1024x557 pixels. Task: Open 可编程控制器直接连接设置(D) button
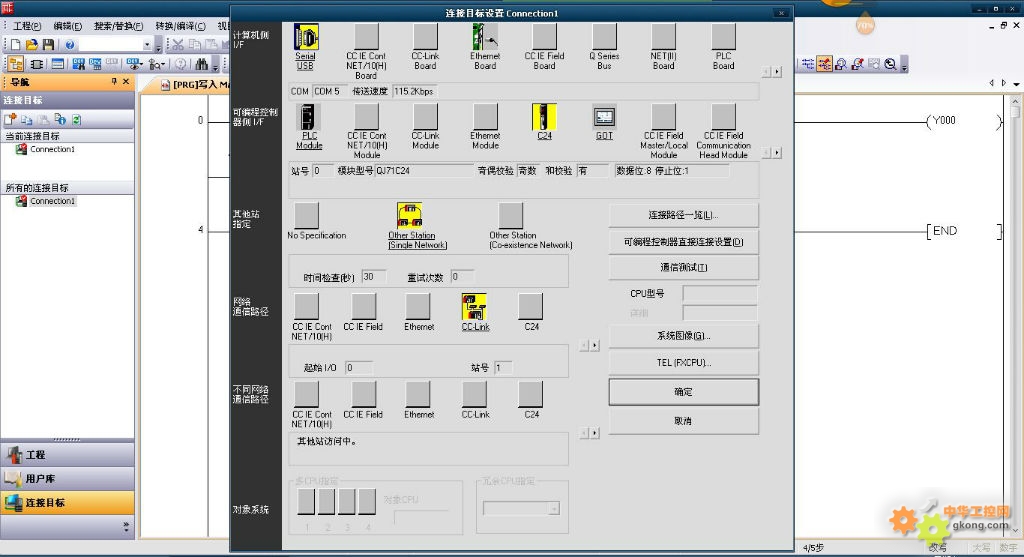pos(683,242)
